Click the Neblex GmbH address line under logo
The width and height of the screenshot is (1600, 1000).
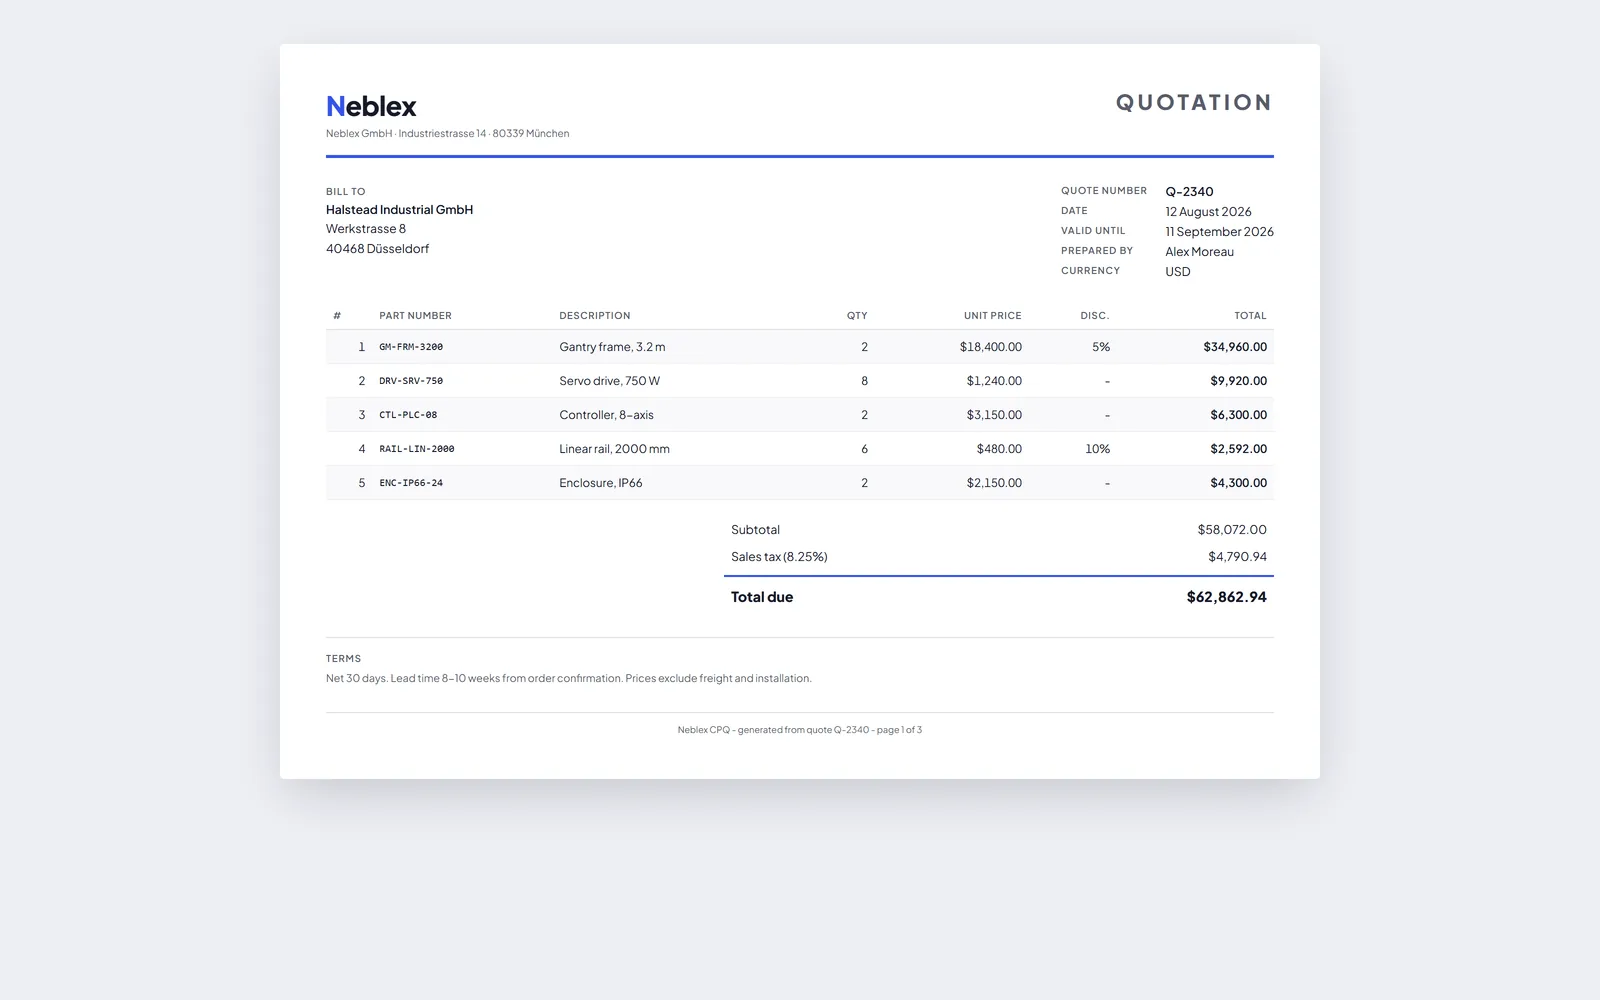click(447, 133)
